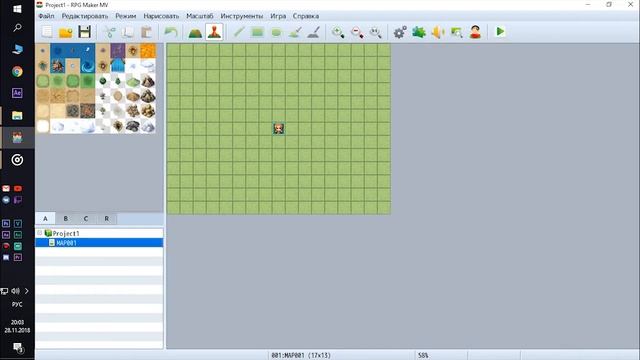Open the Event Searcher icon
The width and height of the screenshot is (640, 360).
pos(456,32)
